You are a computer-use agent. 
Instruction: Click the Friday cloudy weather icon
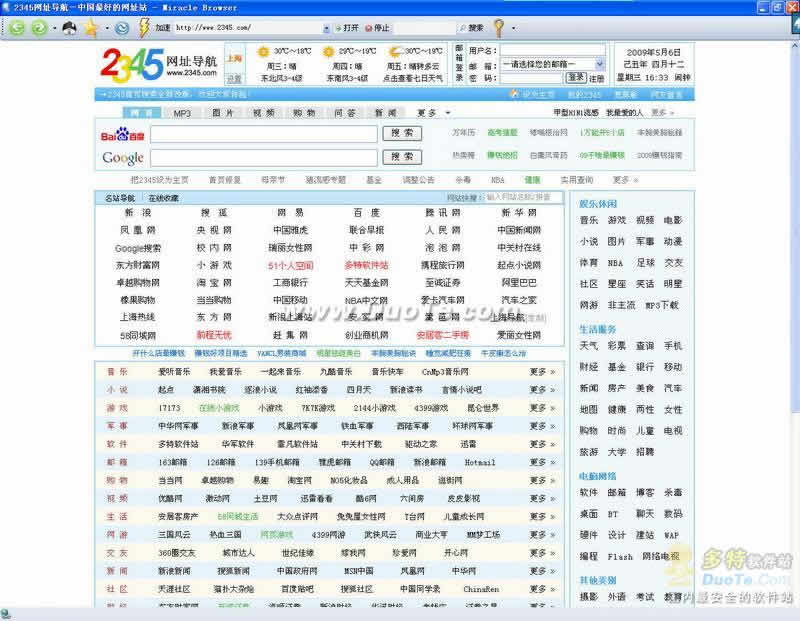pos(395,52)
